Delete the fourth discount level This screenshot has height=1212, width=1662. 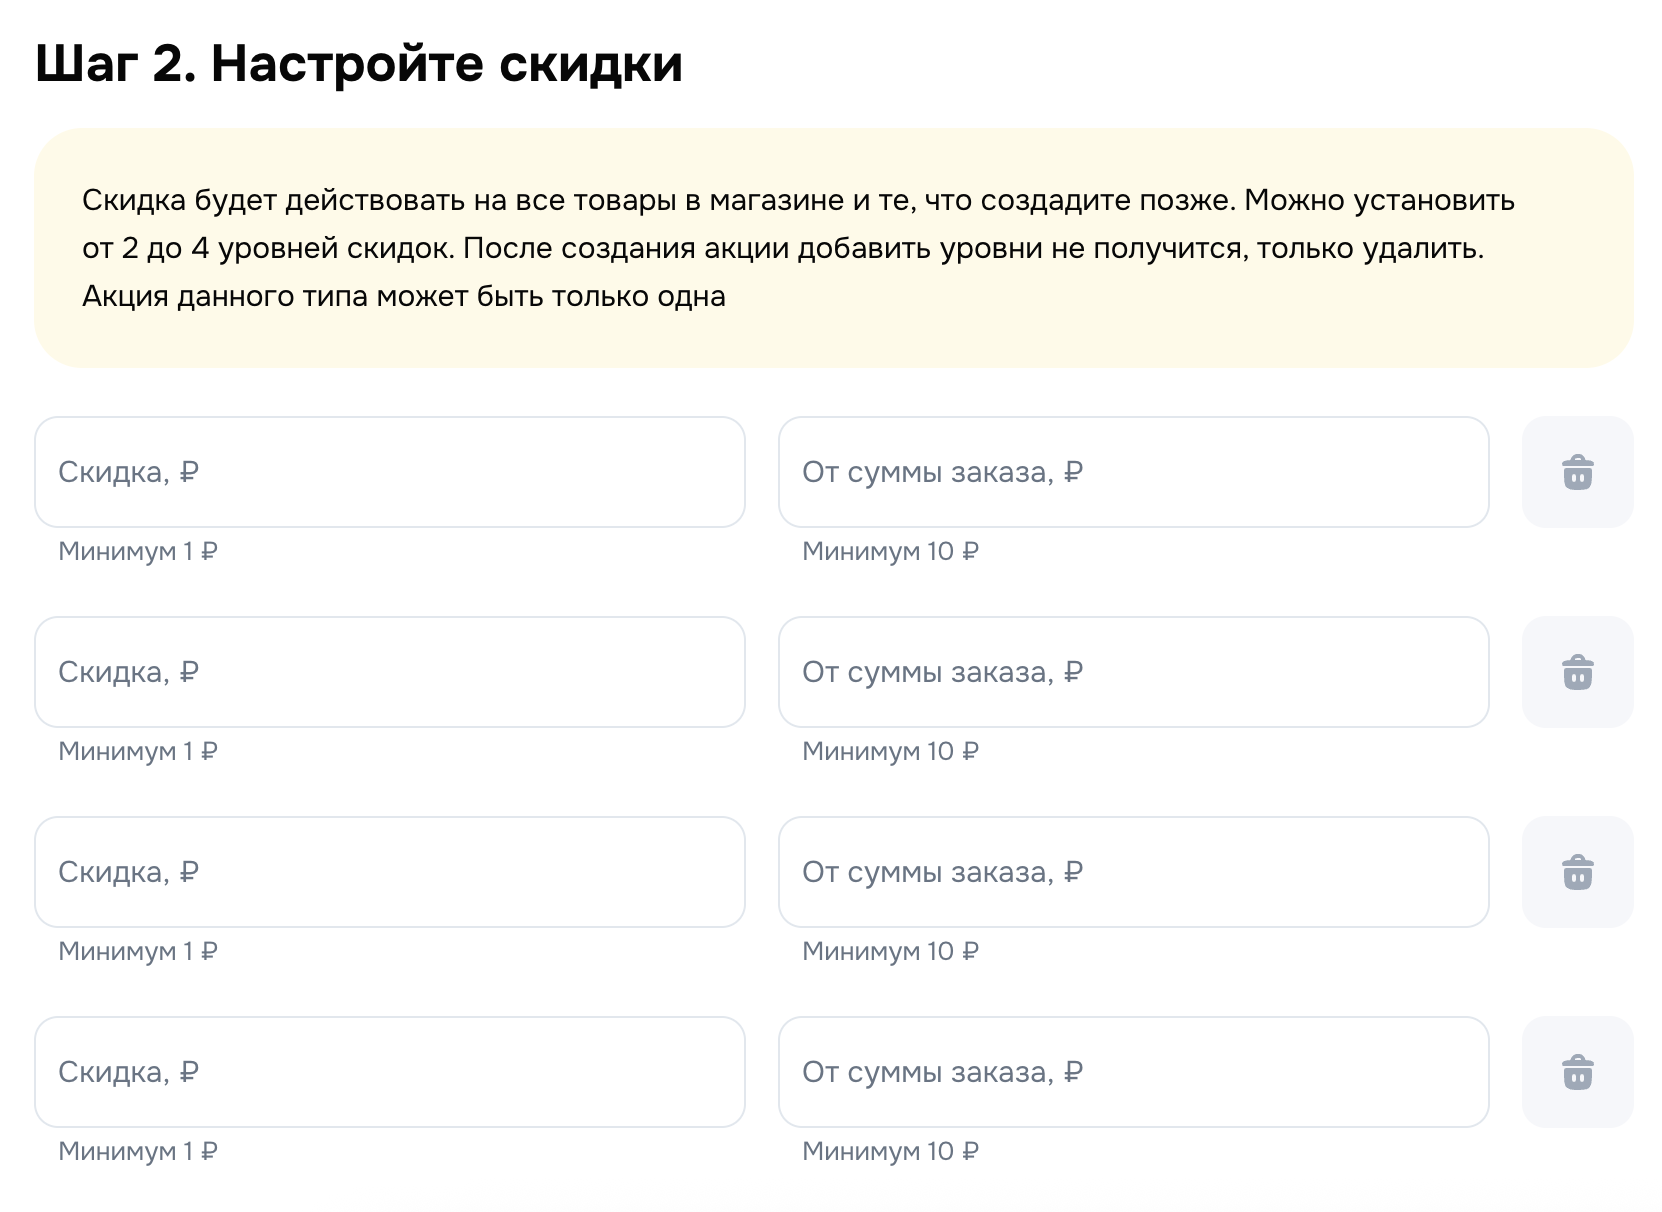(x=1577, y=1072)
